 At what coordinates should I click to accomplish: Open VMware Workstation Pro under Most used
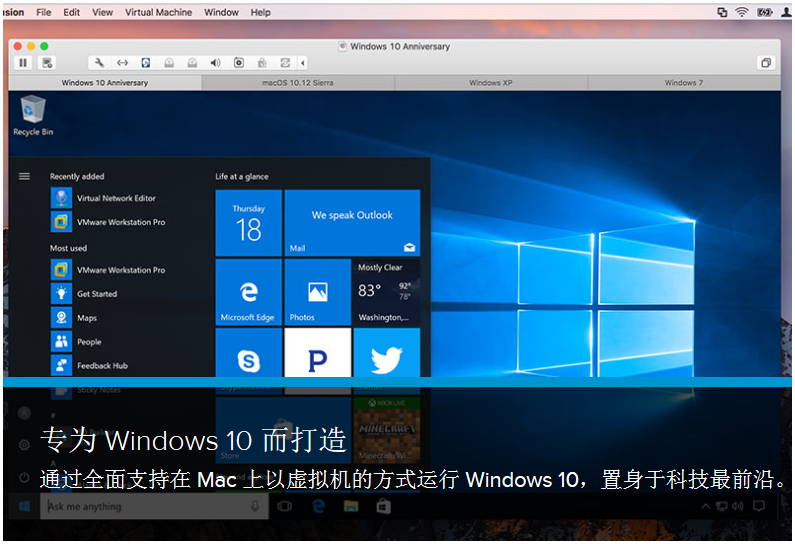[109, 270]
